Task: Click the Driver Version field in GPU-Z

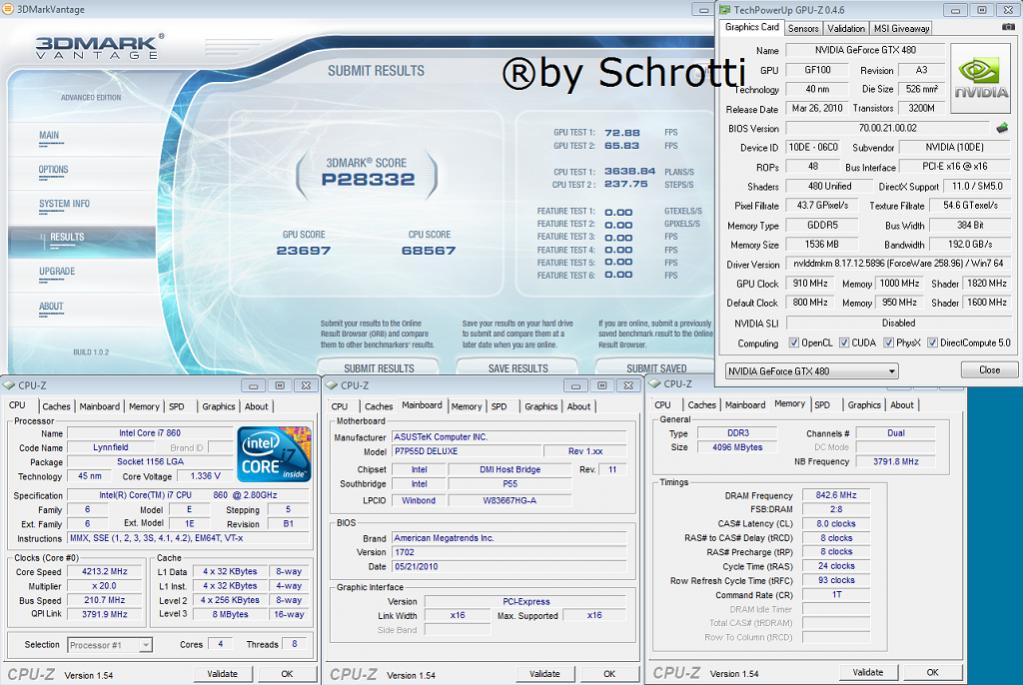Action: 899,264
